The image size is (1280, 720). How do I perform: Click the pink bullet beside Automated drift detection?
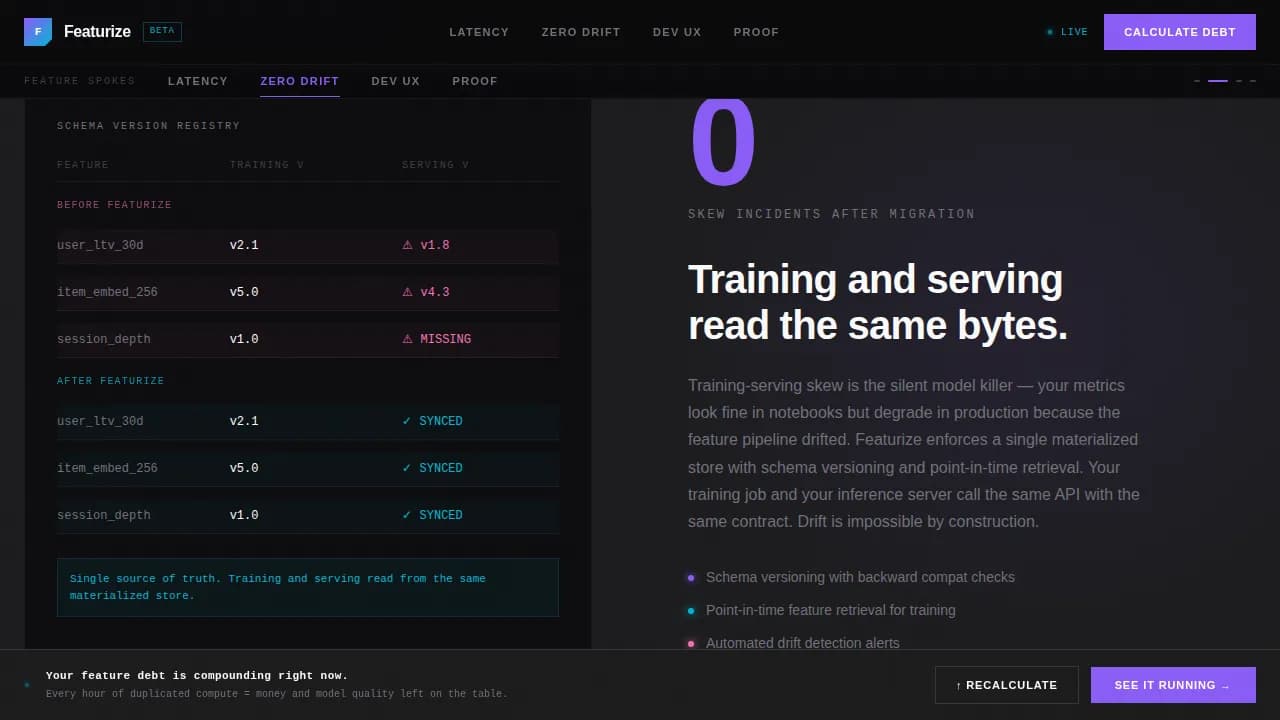[691, 643]
